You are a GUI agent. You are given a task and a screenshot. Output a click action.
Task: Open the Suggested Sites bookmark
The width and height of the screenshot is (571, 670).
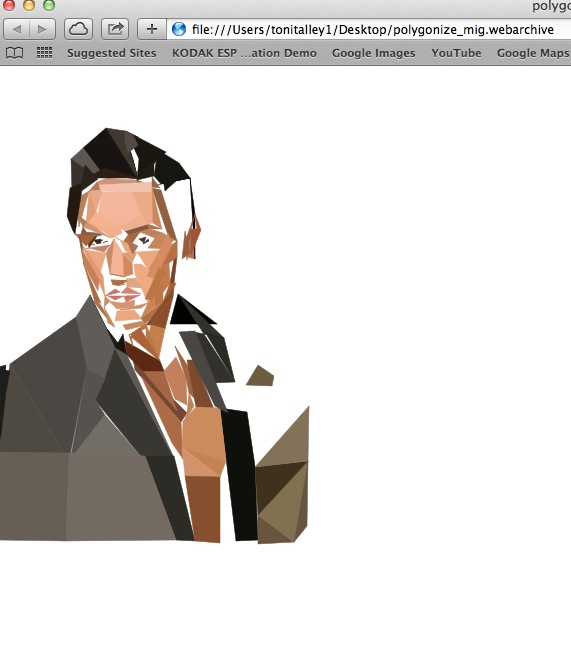coord(112,53)
